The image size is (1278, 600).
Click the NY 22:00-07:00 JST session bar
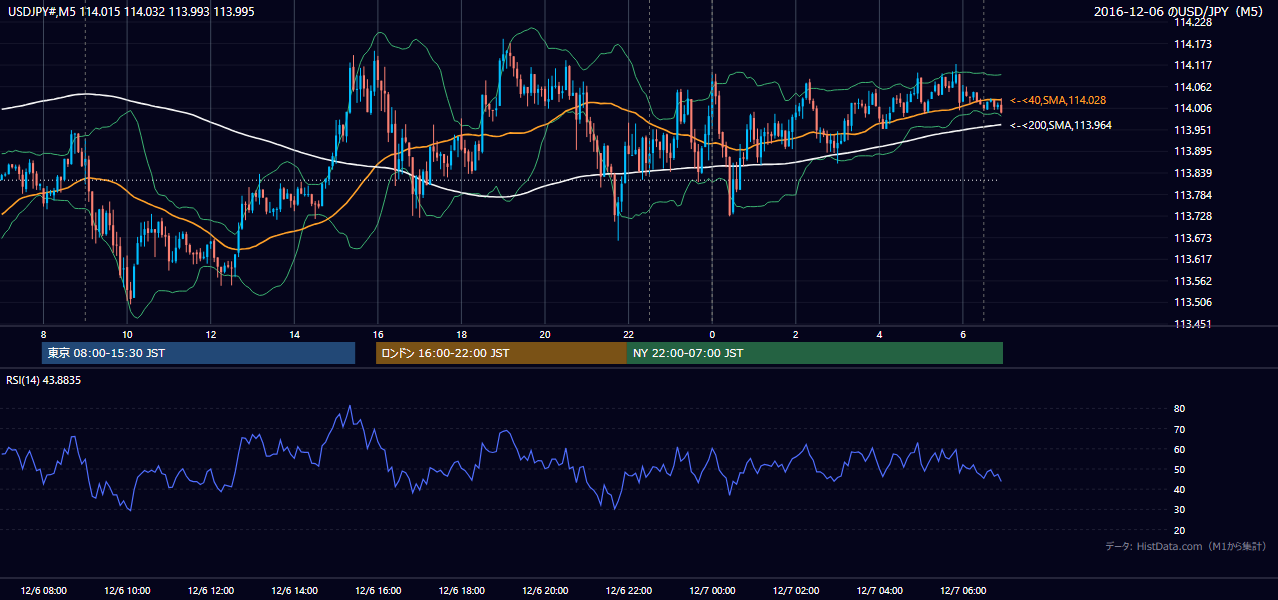814,353
